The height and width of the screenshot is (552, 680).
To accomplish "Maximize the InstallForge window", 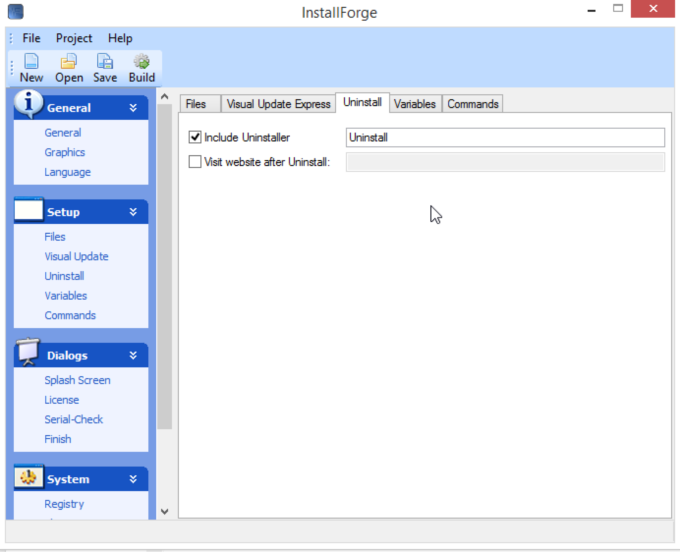I will pos(618,9).
